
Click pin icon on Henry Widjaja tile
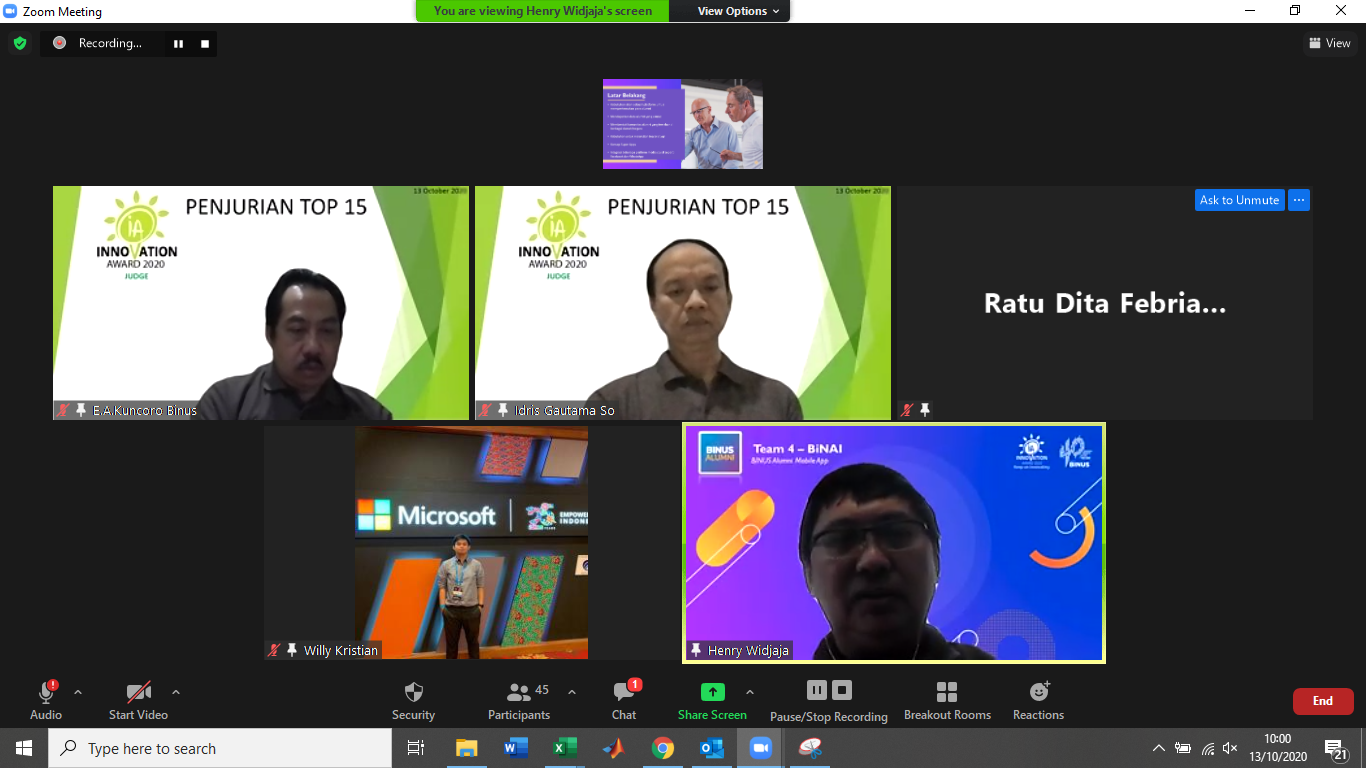click(696, 650)
